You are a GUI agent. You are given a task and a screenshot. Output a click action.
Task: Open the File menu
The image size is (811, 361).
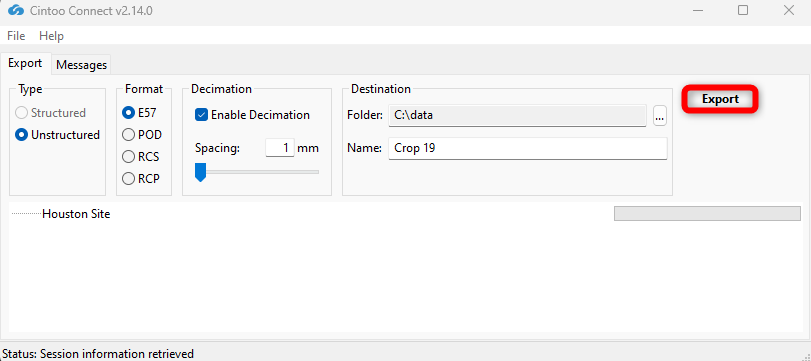coord(16,36)
